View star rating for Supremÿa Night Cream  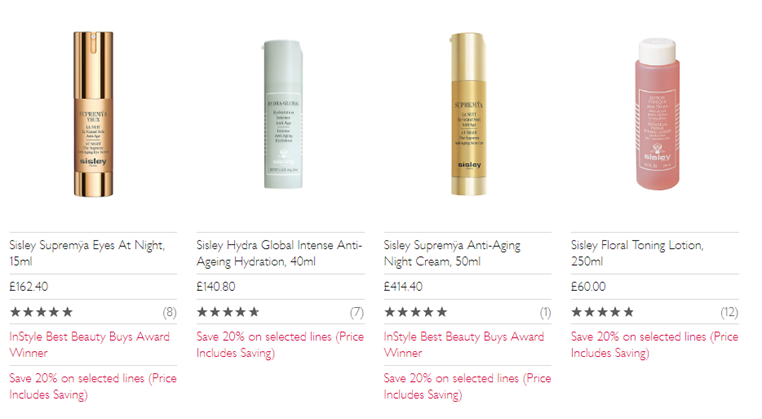tap(416, 312)
